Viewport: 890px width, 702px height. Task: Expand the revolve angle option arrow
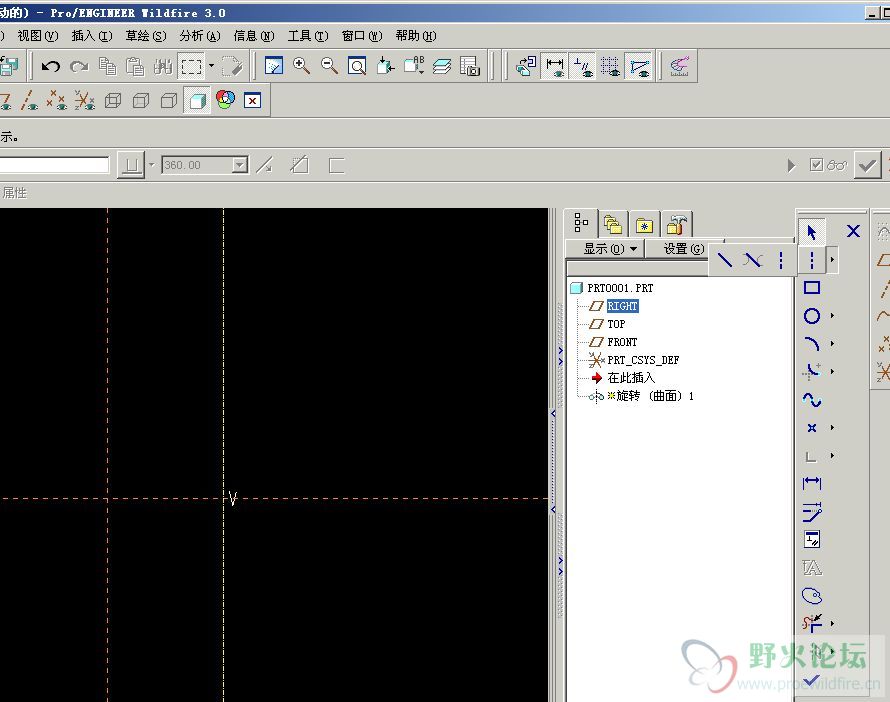[152, 165]
